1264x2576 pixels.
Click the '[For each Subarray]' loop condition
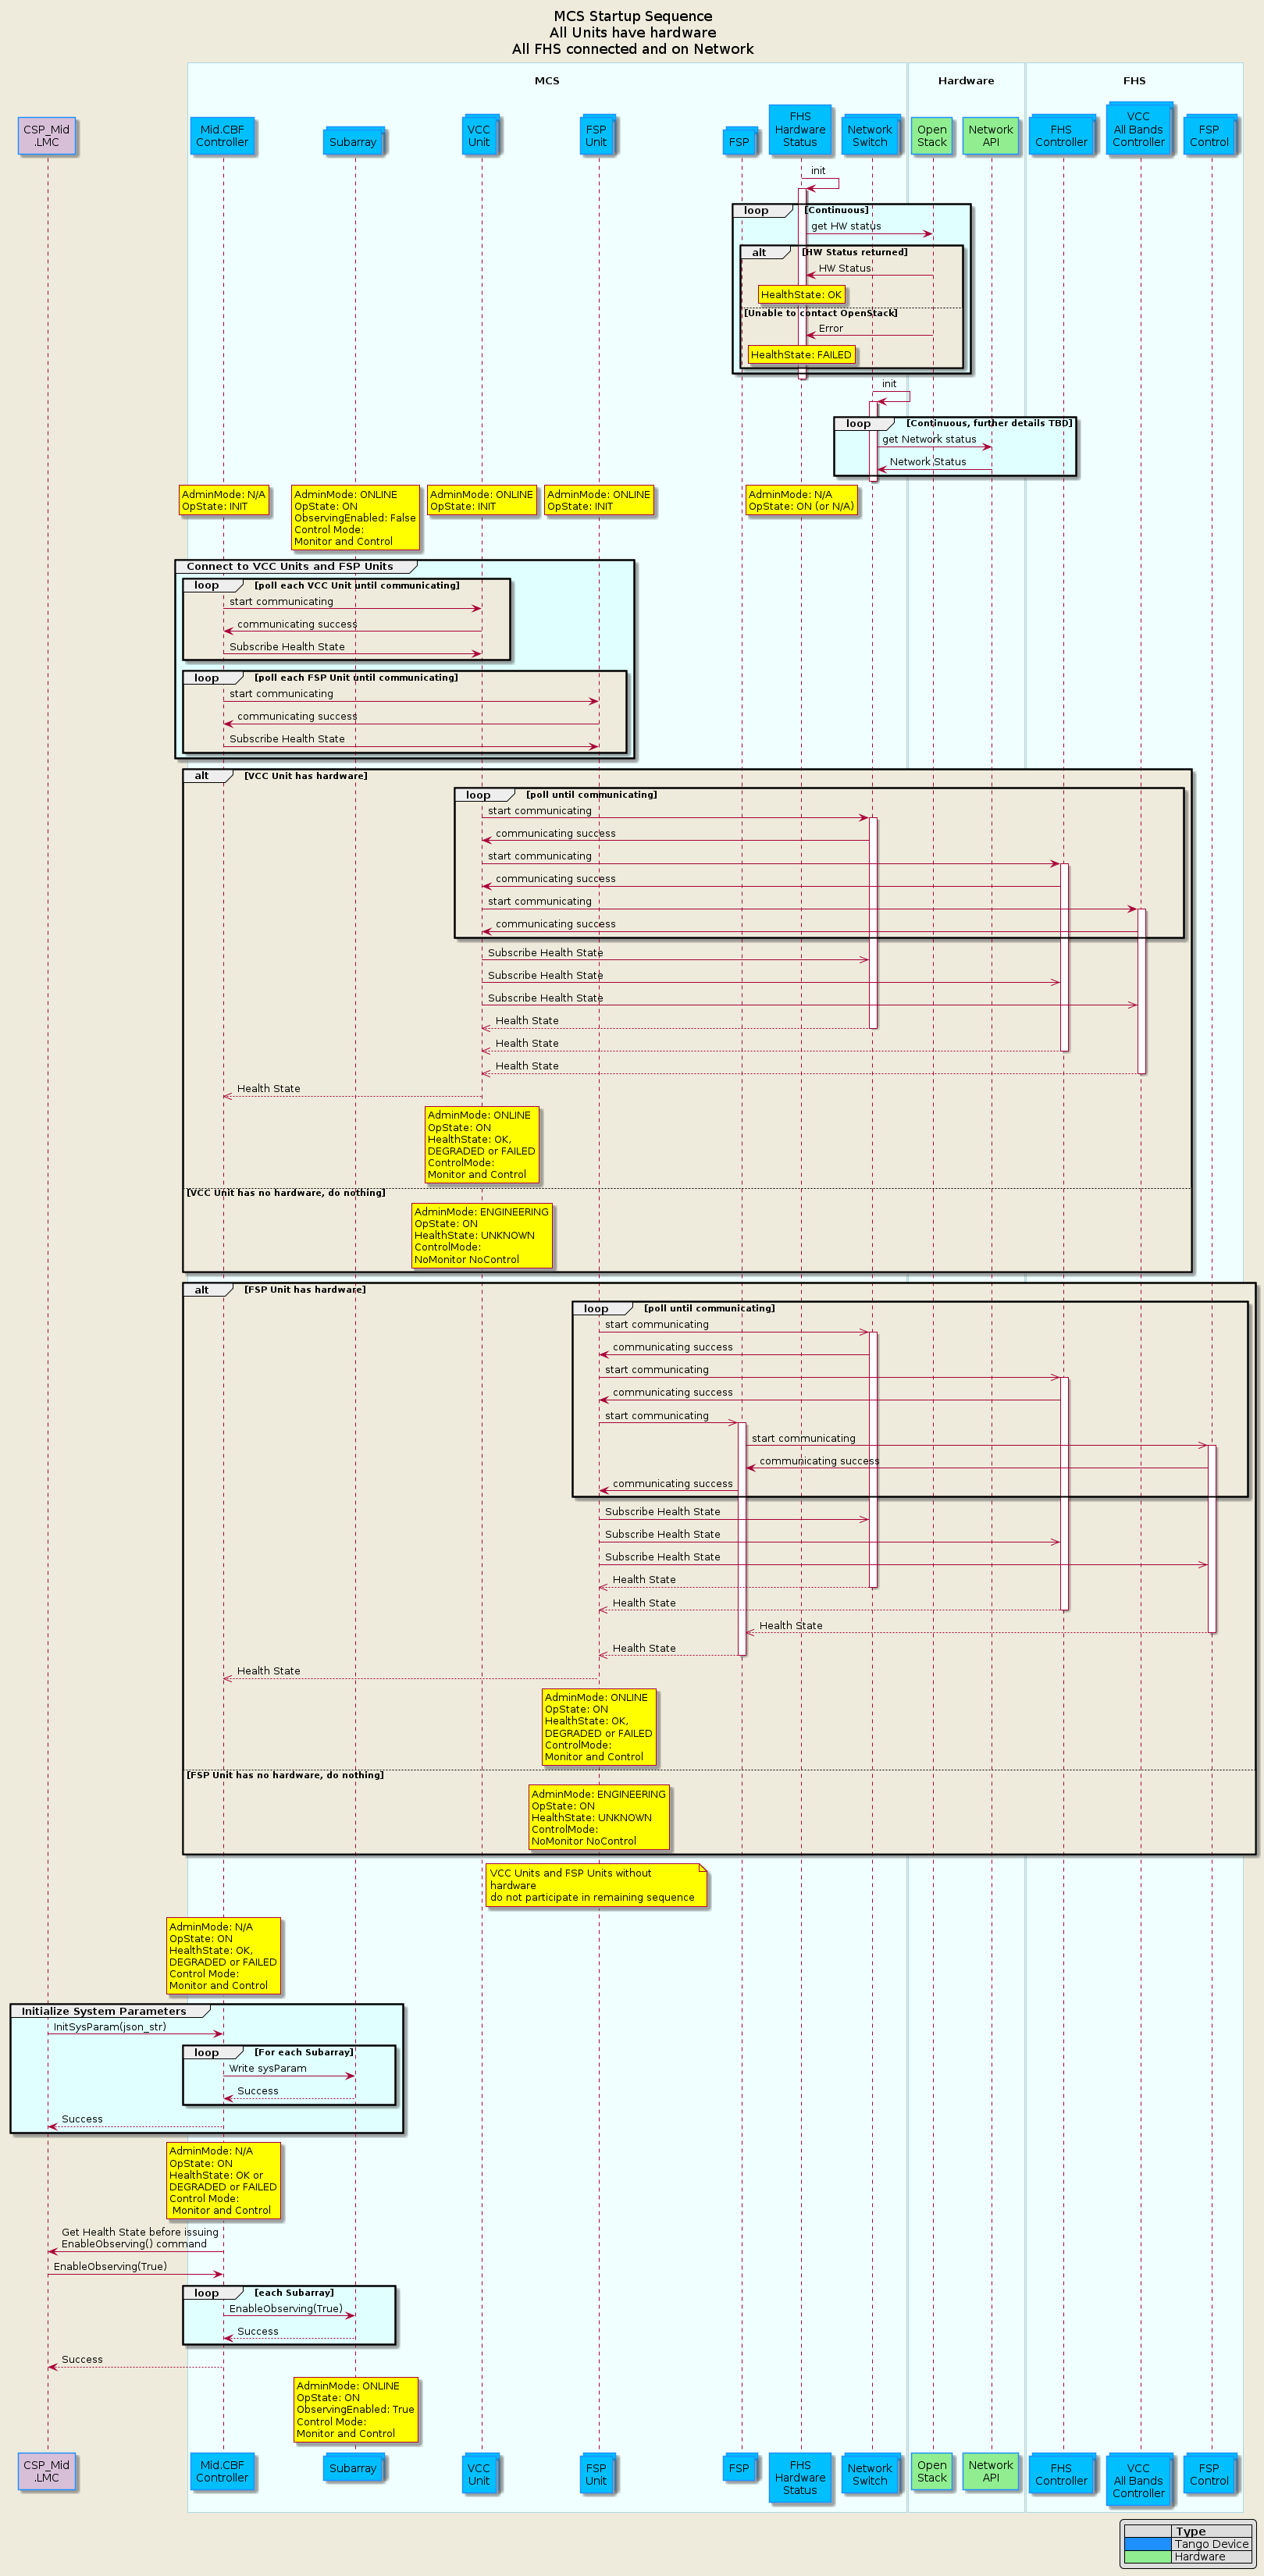tap(304, 2052)
